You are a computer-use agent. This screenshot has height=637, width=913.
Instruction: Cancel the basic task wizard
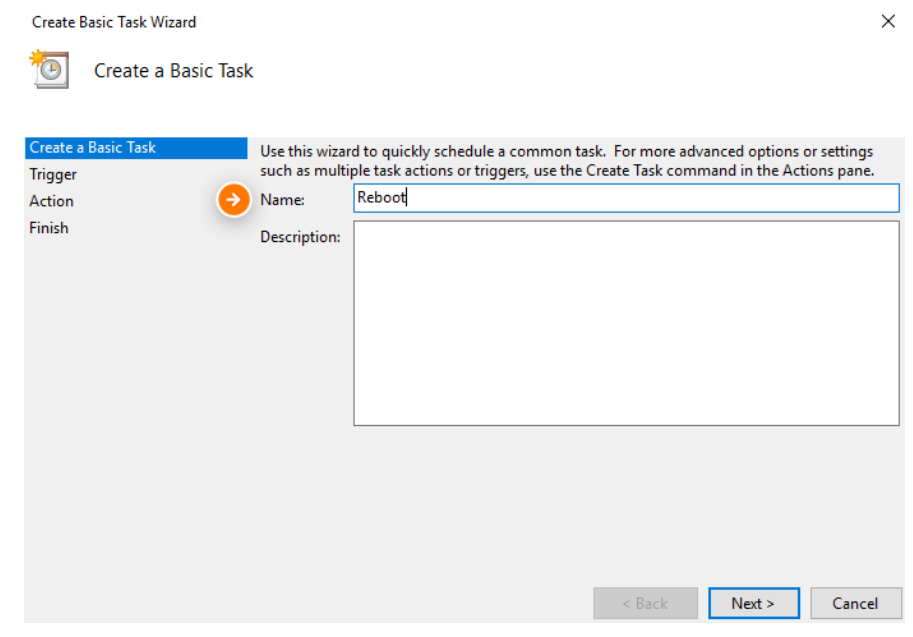[x=855, y=603]
